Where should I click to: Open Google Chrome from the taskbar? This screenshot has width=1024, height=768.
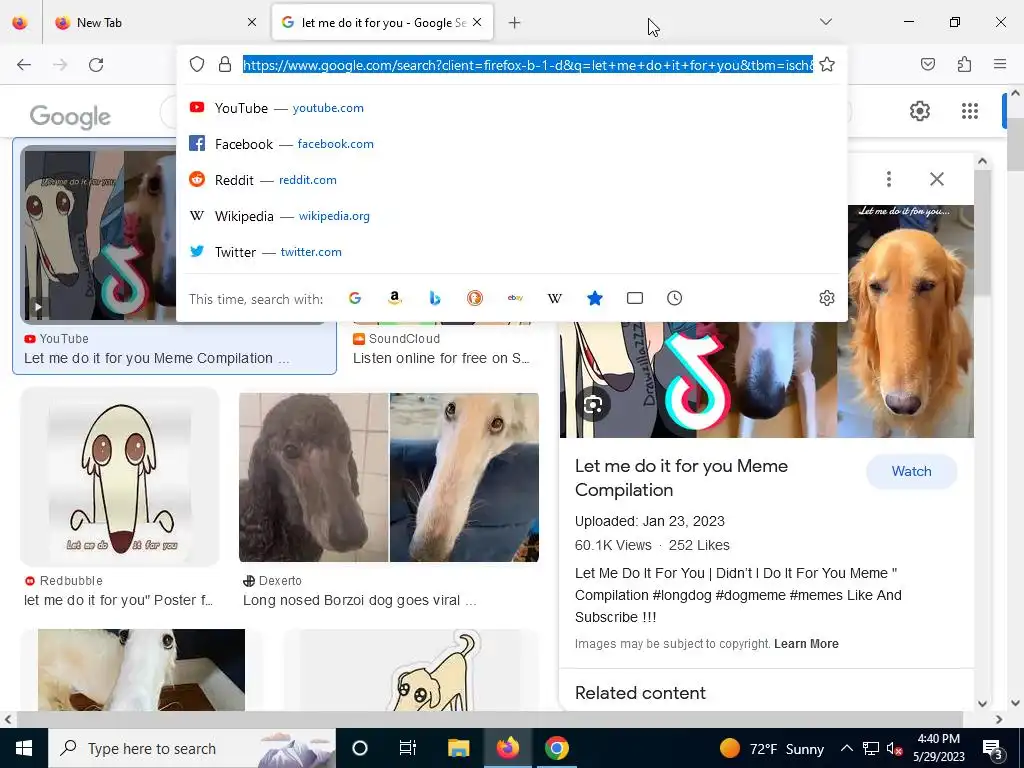[556, 748]
